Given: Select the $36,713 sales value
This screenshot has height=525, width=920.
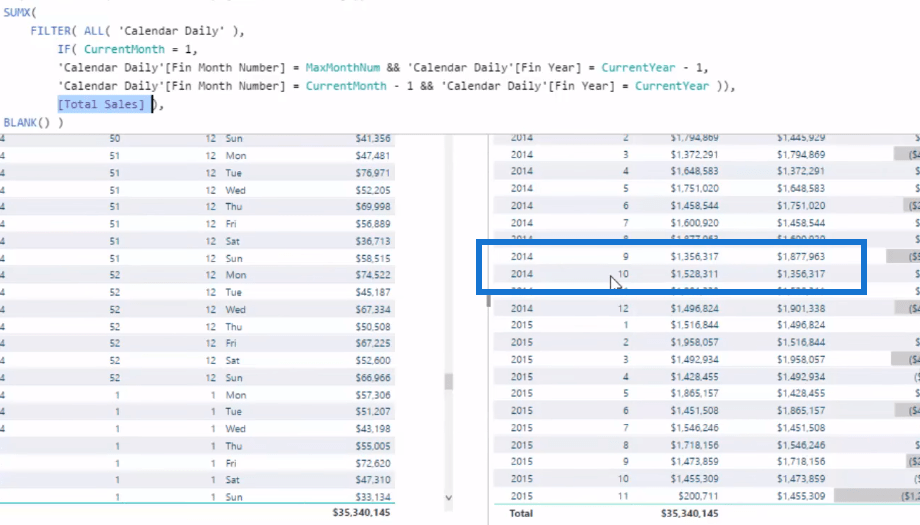Looking at the screenshot, I should coord(373,241).
